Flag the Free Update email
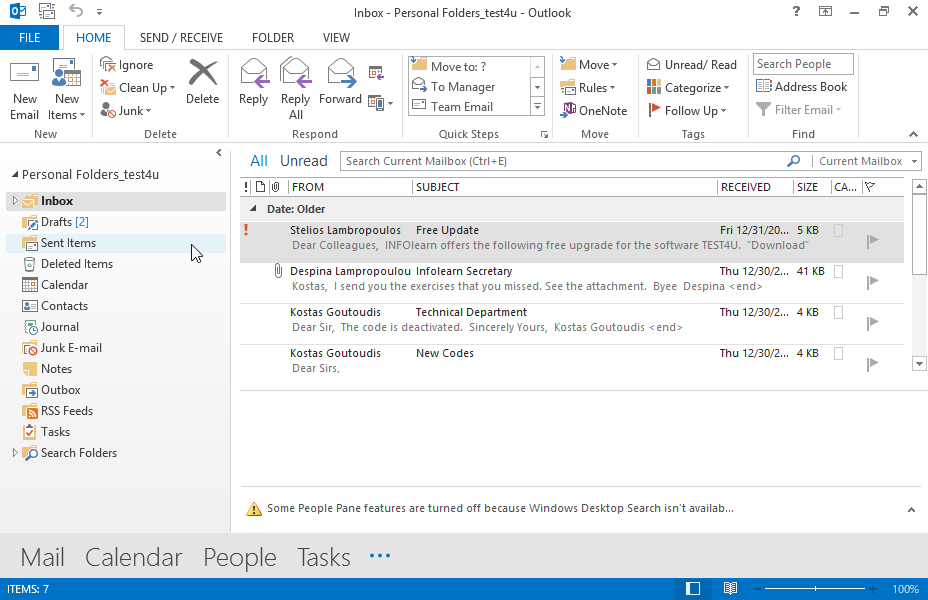Screen dimensions: 928x600 click(x=872, y=241)
